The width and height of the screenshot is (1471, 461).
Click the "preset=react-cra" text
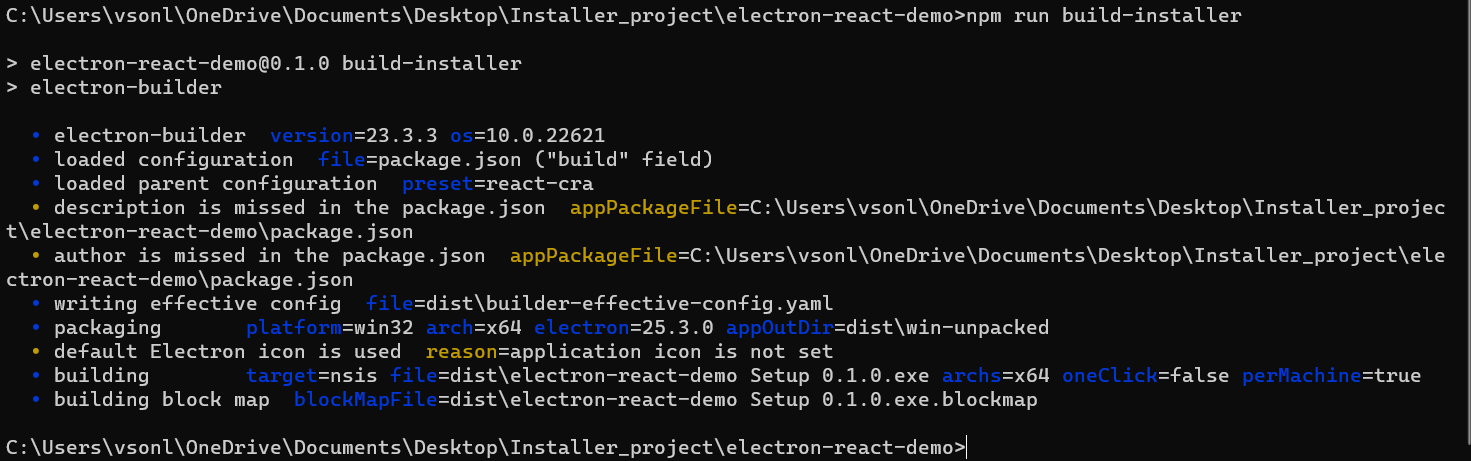click(x=498, y=184)
